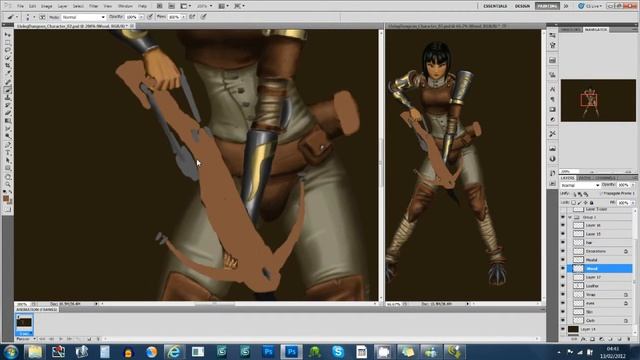
Task: Open the brush Opacity slider arrow
Action: (x=142, y=17)
